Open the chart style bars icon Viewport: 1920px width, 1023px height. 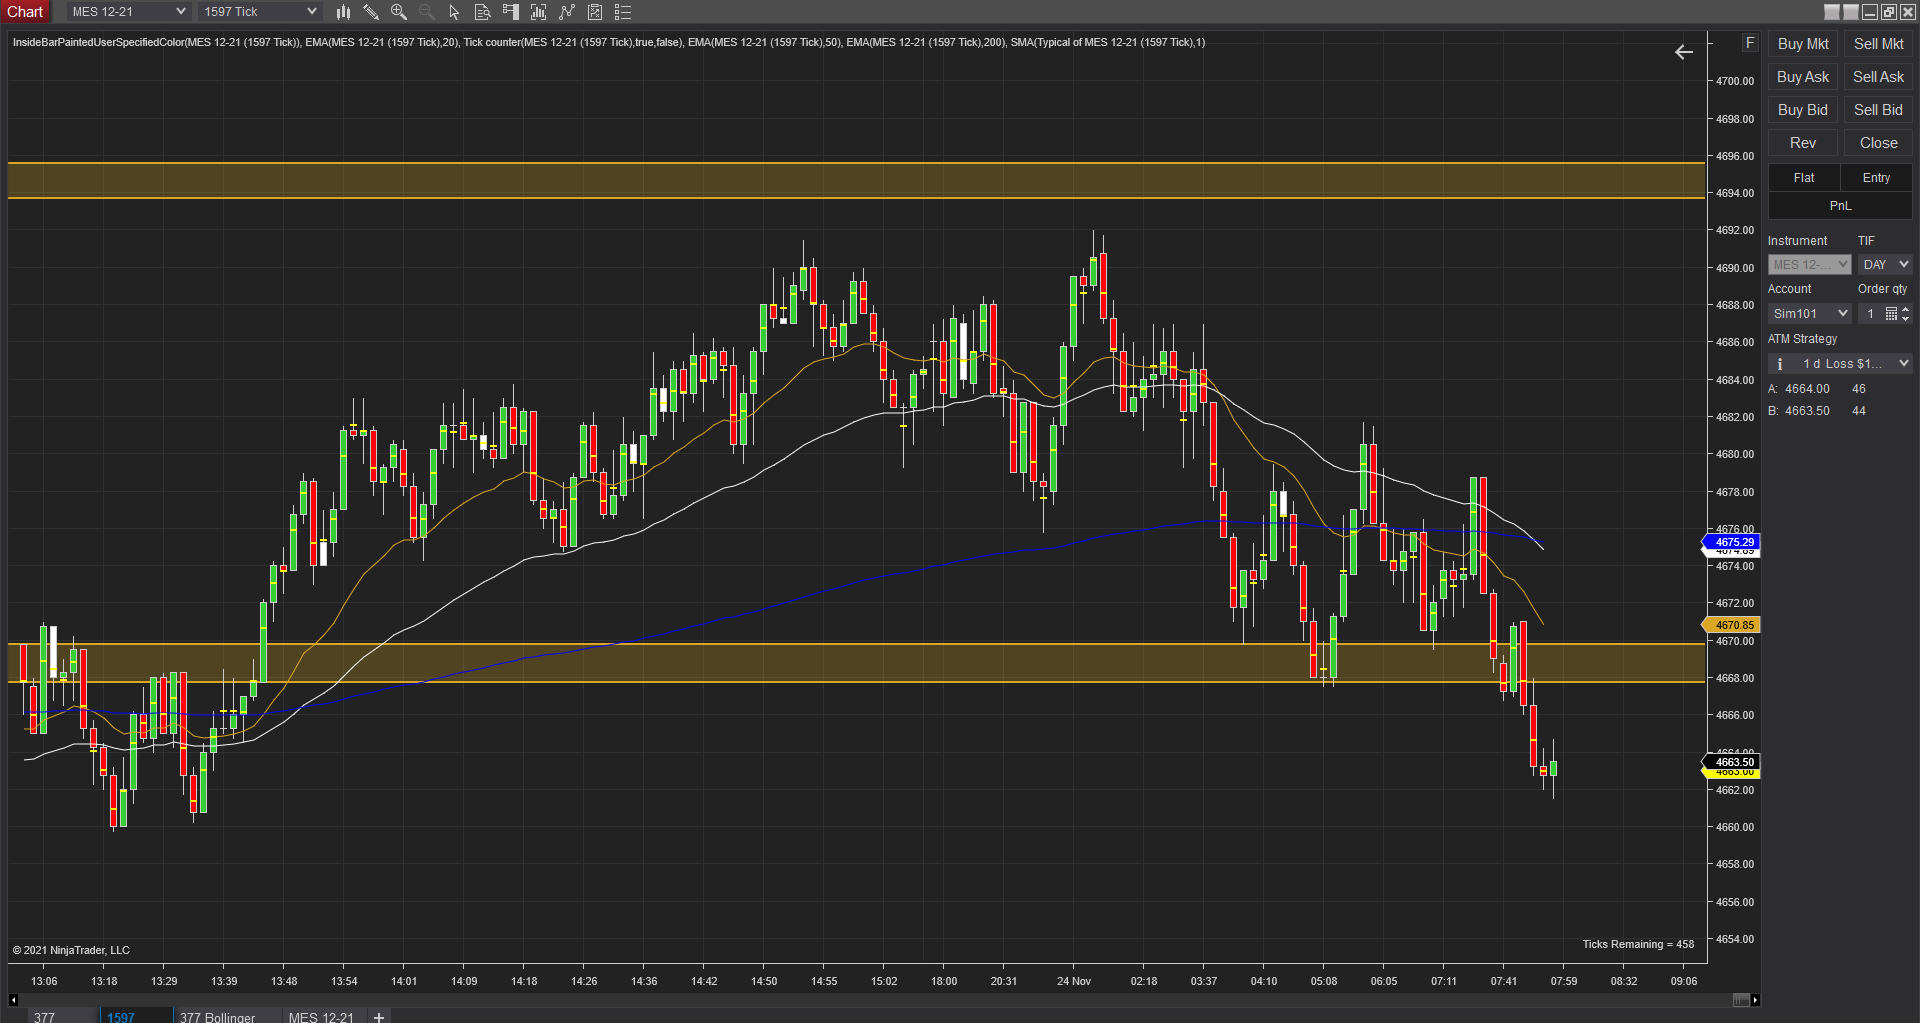[x=343, y=12]
